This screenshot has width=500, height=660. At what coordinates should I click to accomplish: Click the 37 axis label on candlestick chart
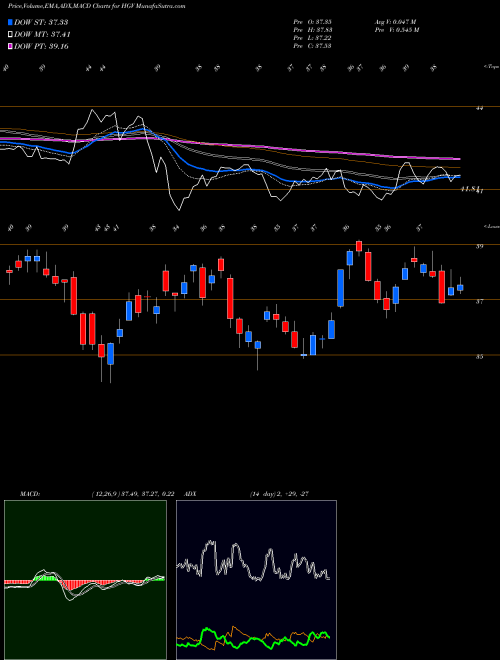[479, 301]
